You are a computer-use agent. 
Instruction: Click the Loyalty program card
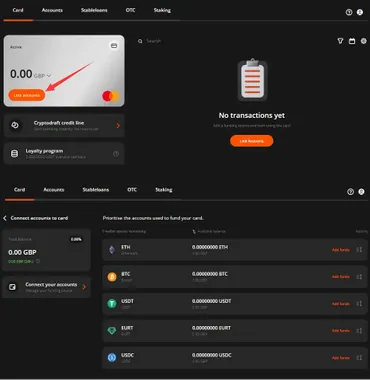coord(64,154)
